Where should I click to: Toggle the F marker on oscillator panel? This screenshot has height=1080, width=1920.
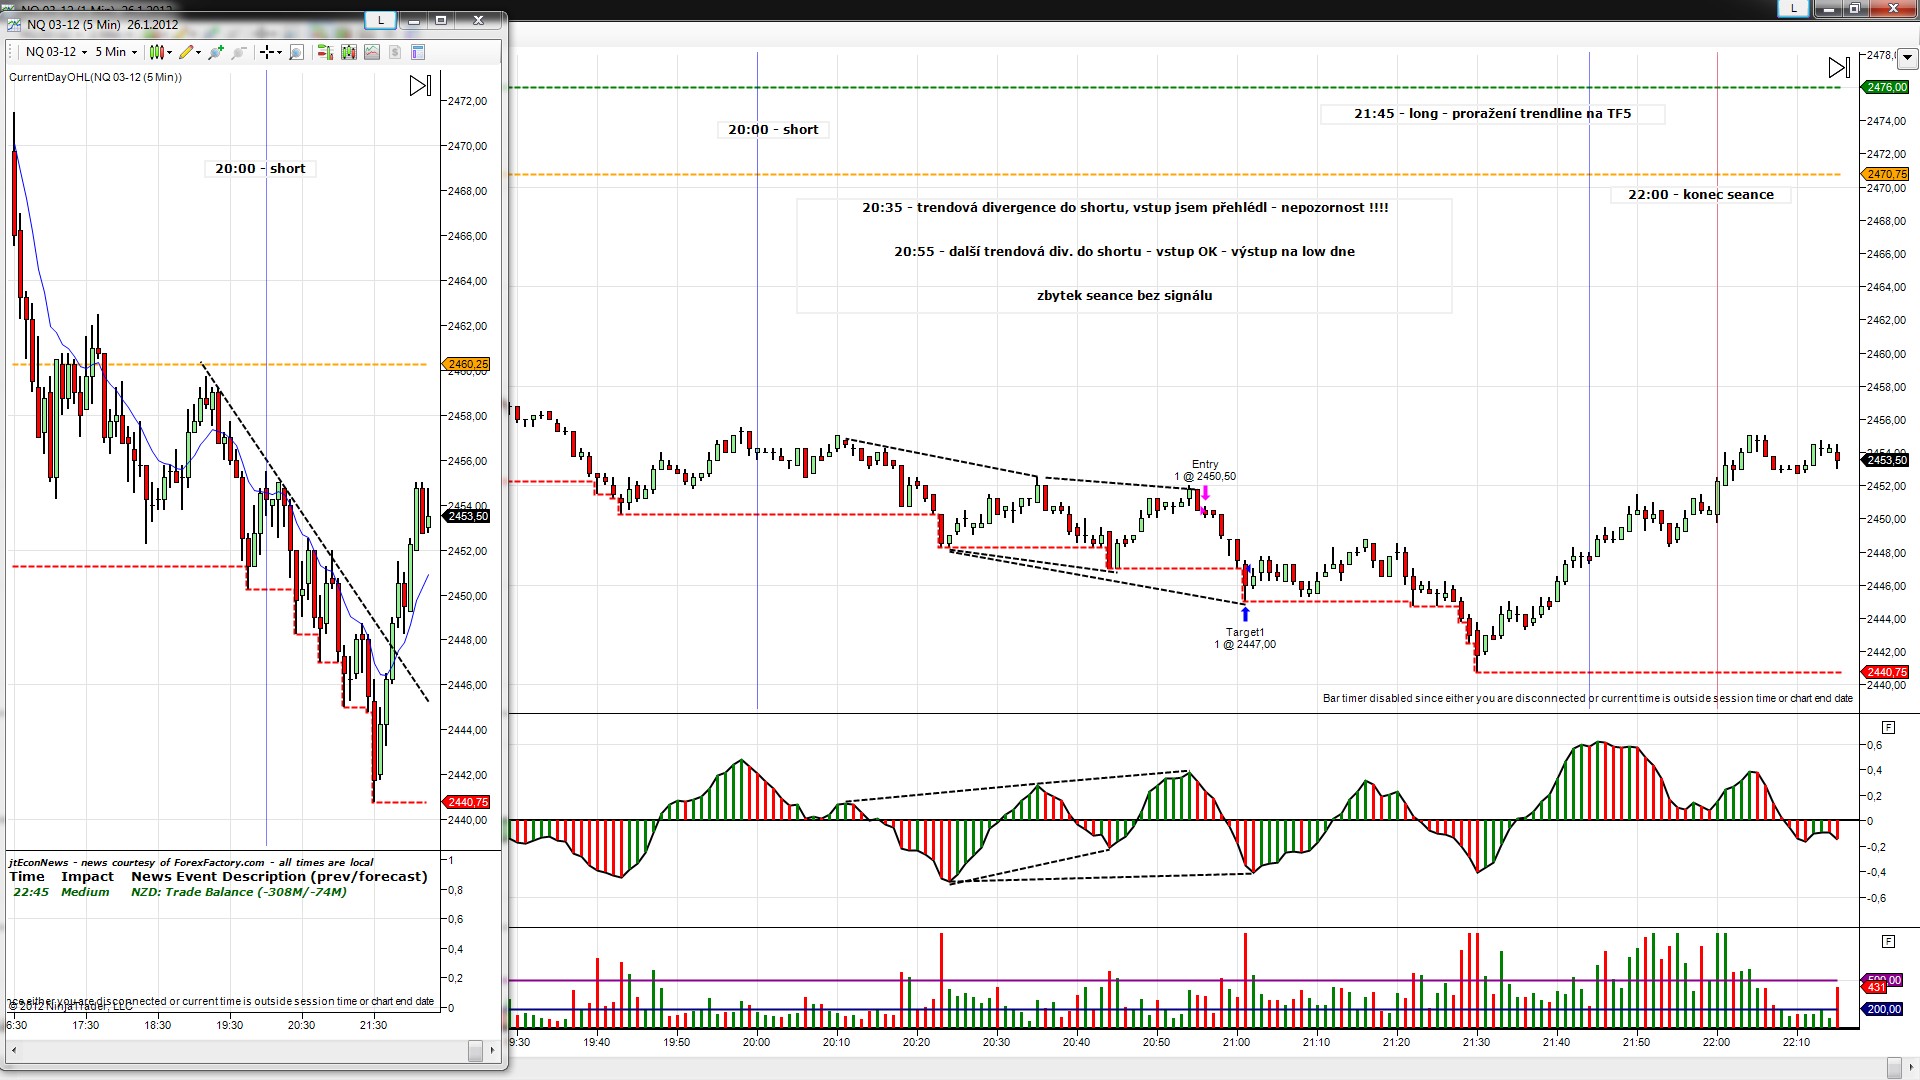click(1888, 727)
